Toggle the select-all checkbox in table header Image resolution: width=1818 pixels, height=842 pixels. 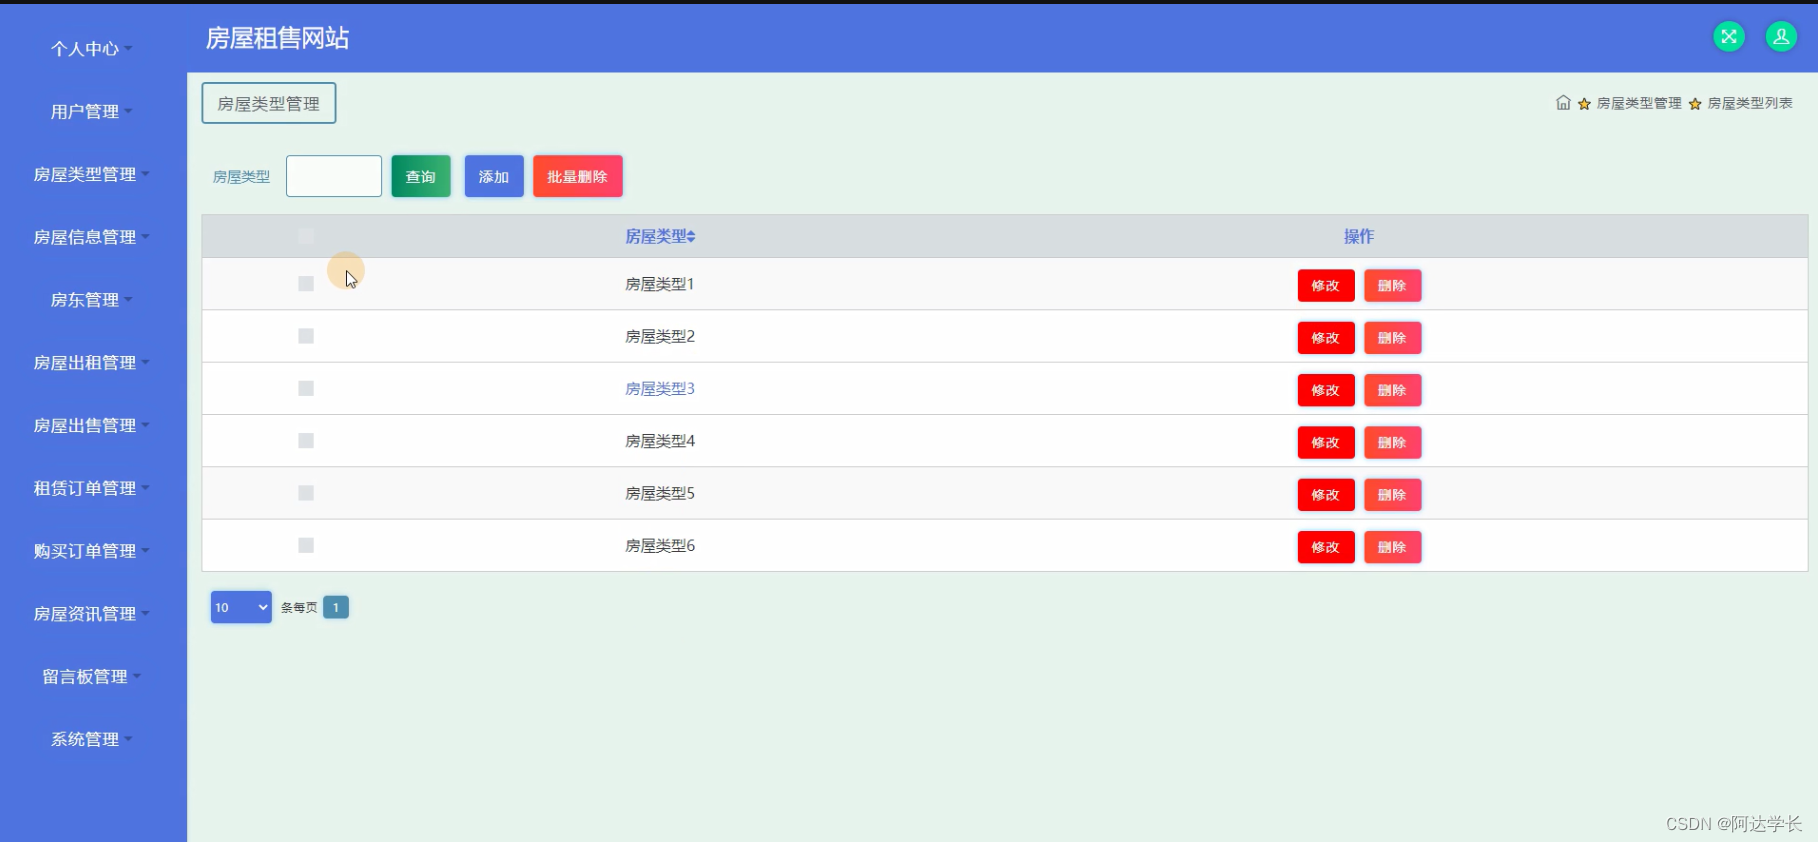point(306,236)
